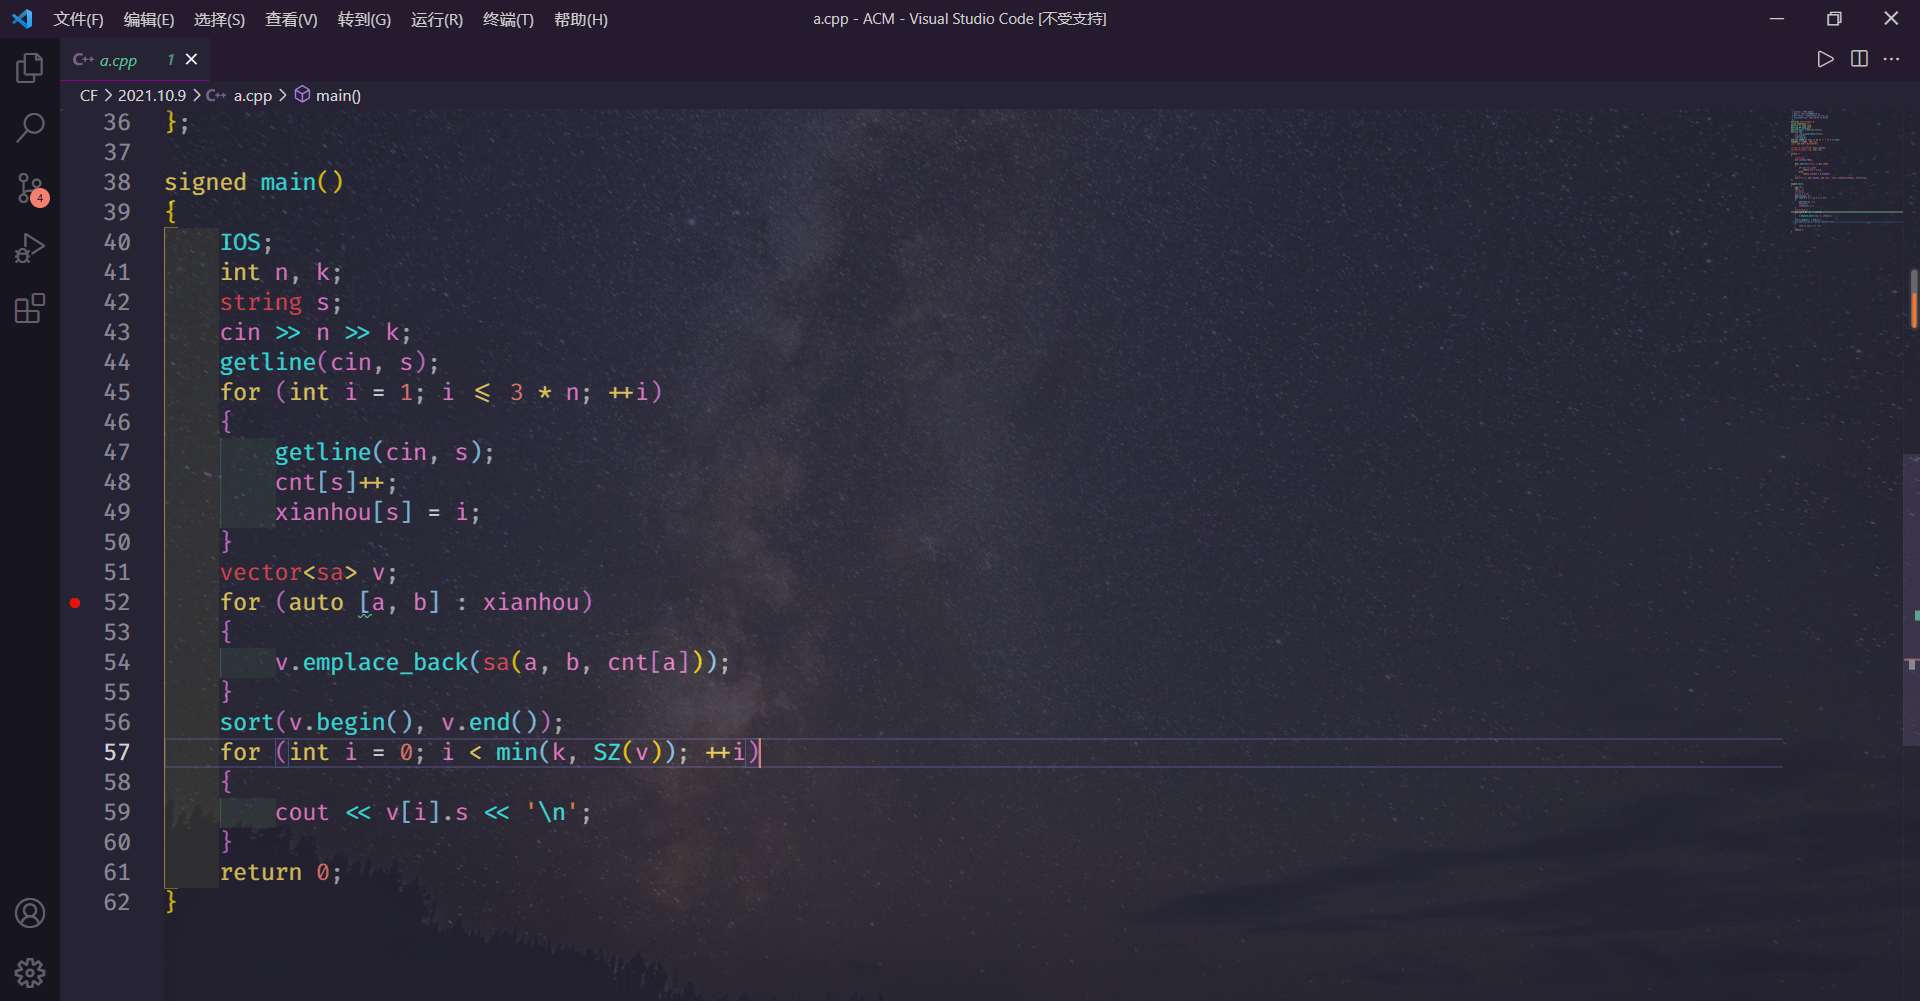Click the IOS; statement on line 40
The height and width of the screenshot is (1001, 1920).
246,242
